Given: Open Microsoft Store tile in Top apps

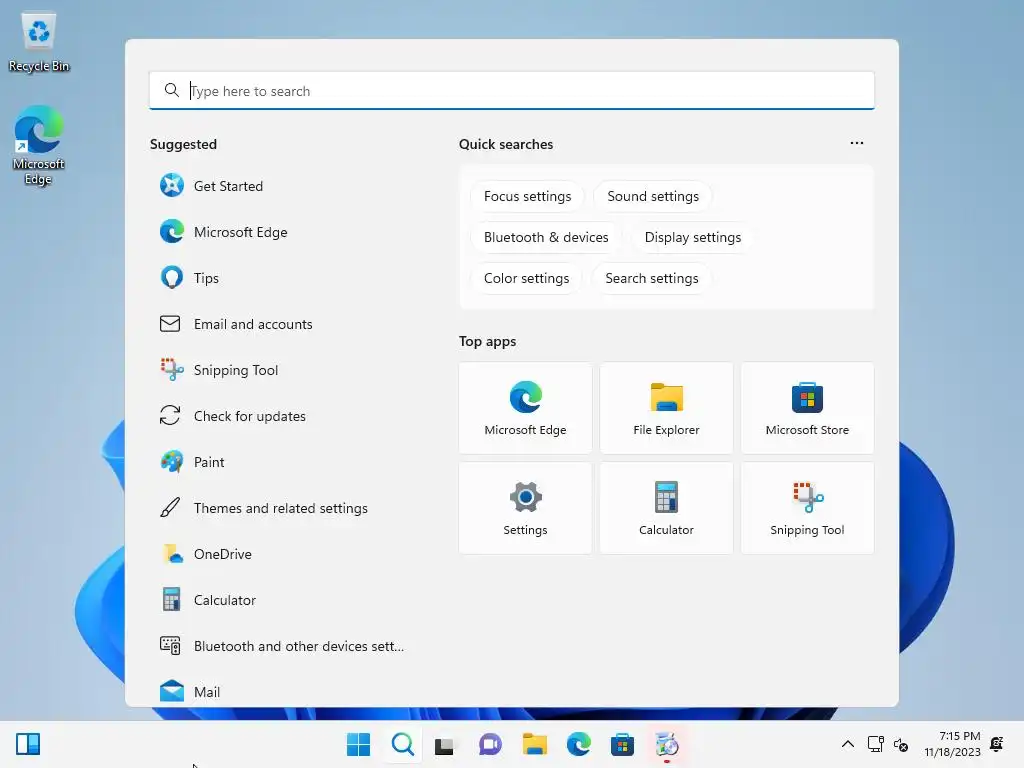Looking at the screenshot, I should [807, 408].
